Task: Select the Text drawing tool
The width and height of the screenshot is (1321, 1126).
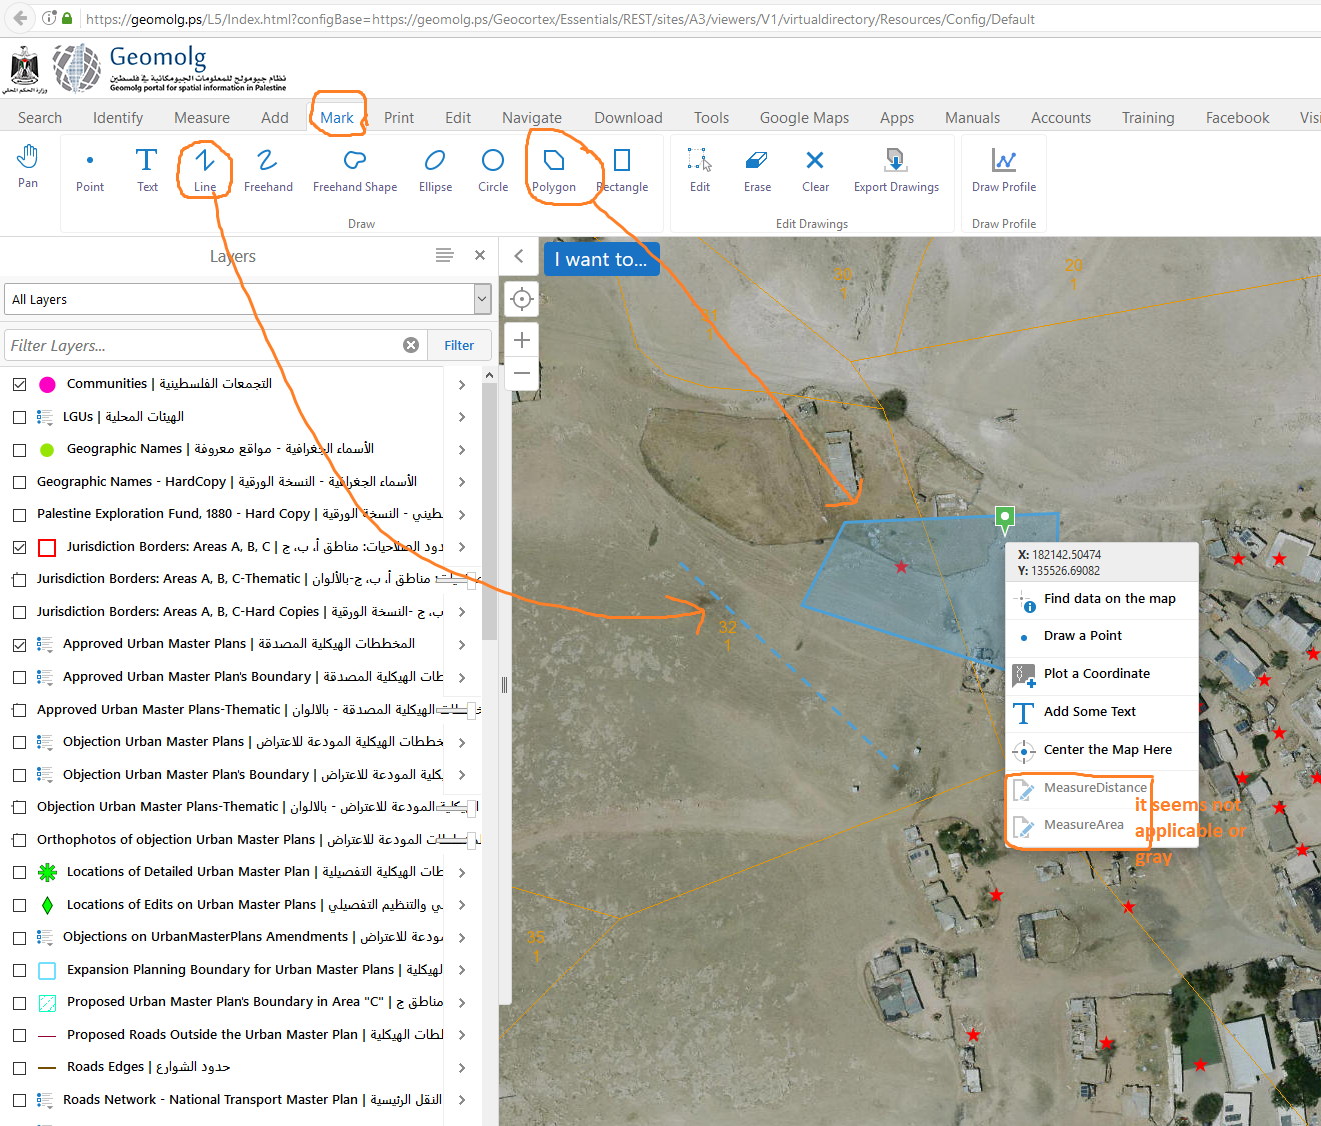Action: pos(147,169)
